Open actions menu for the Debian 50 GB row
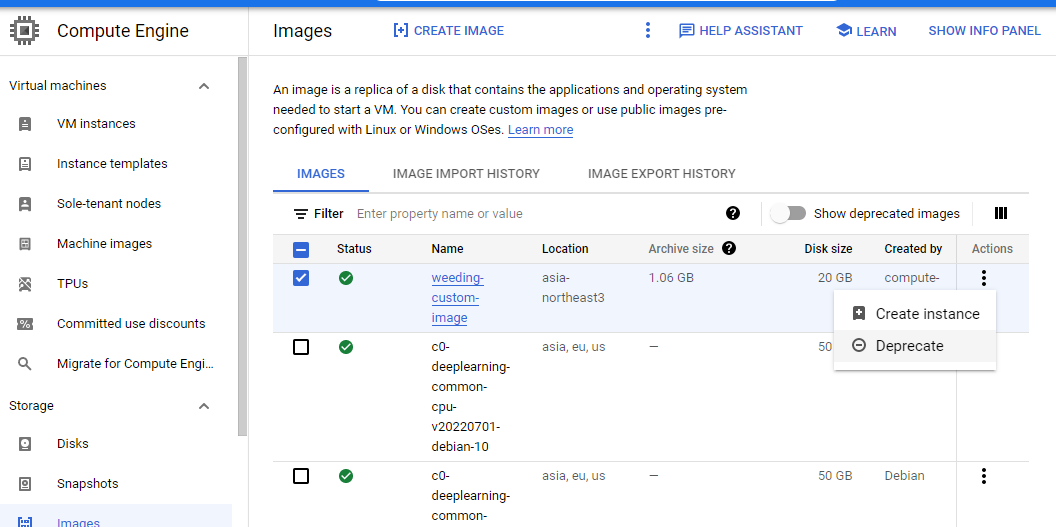Image resolution: width=1056 pixels, height=527 pixels. tap(984, 476)
